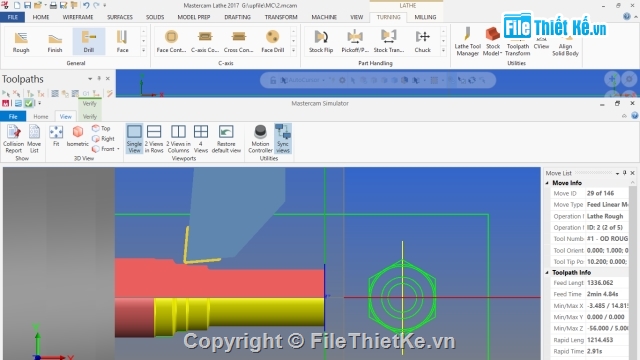Open the Motion Controller

[x=260, y=139]
